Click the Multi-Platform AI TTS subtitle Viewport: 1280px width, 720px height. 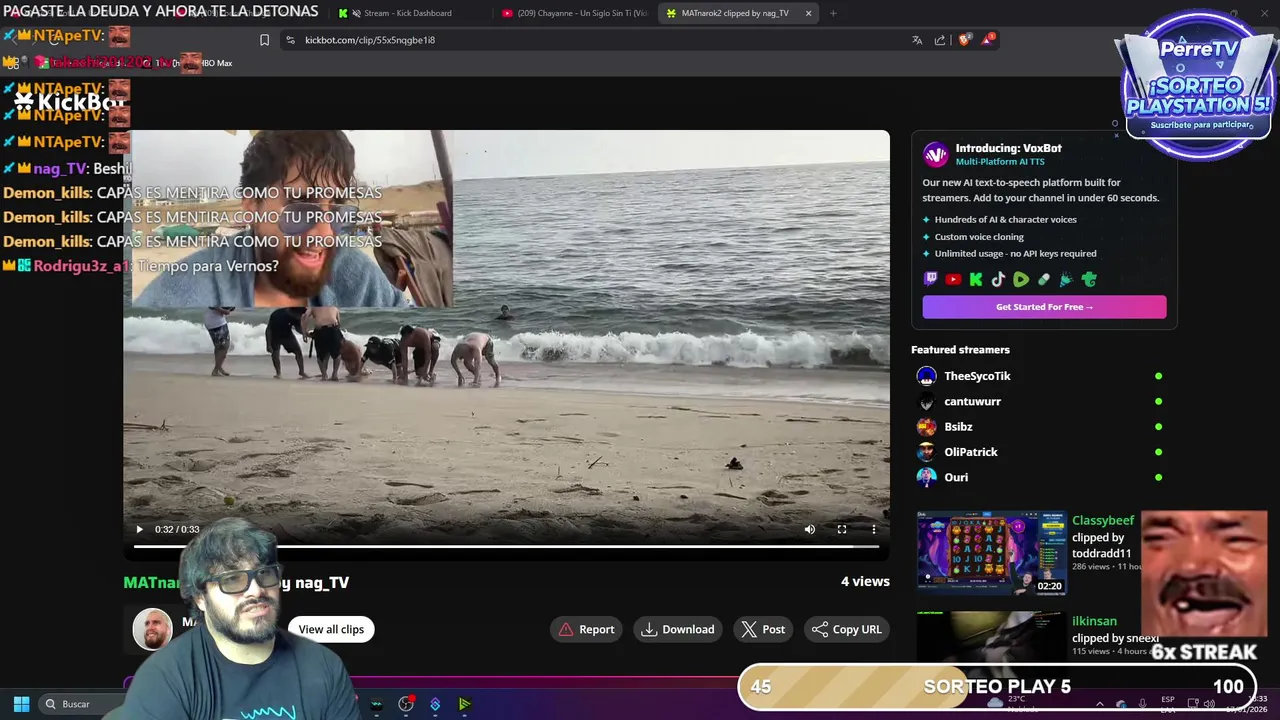click(x=1001, y=162)
